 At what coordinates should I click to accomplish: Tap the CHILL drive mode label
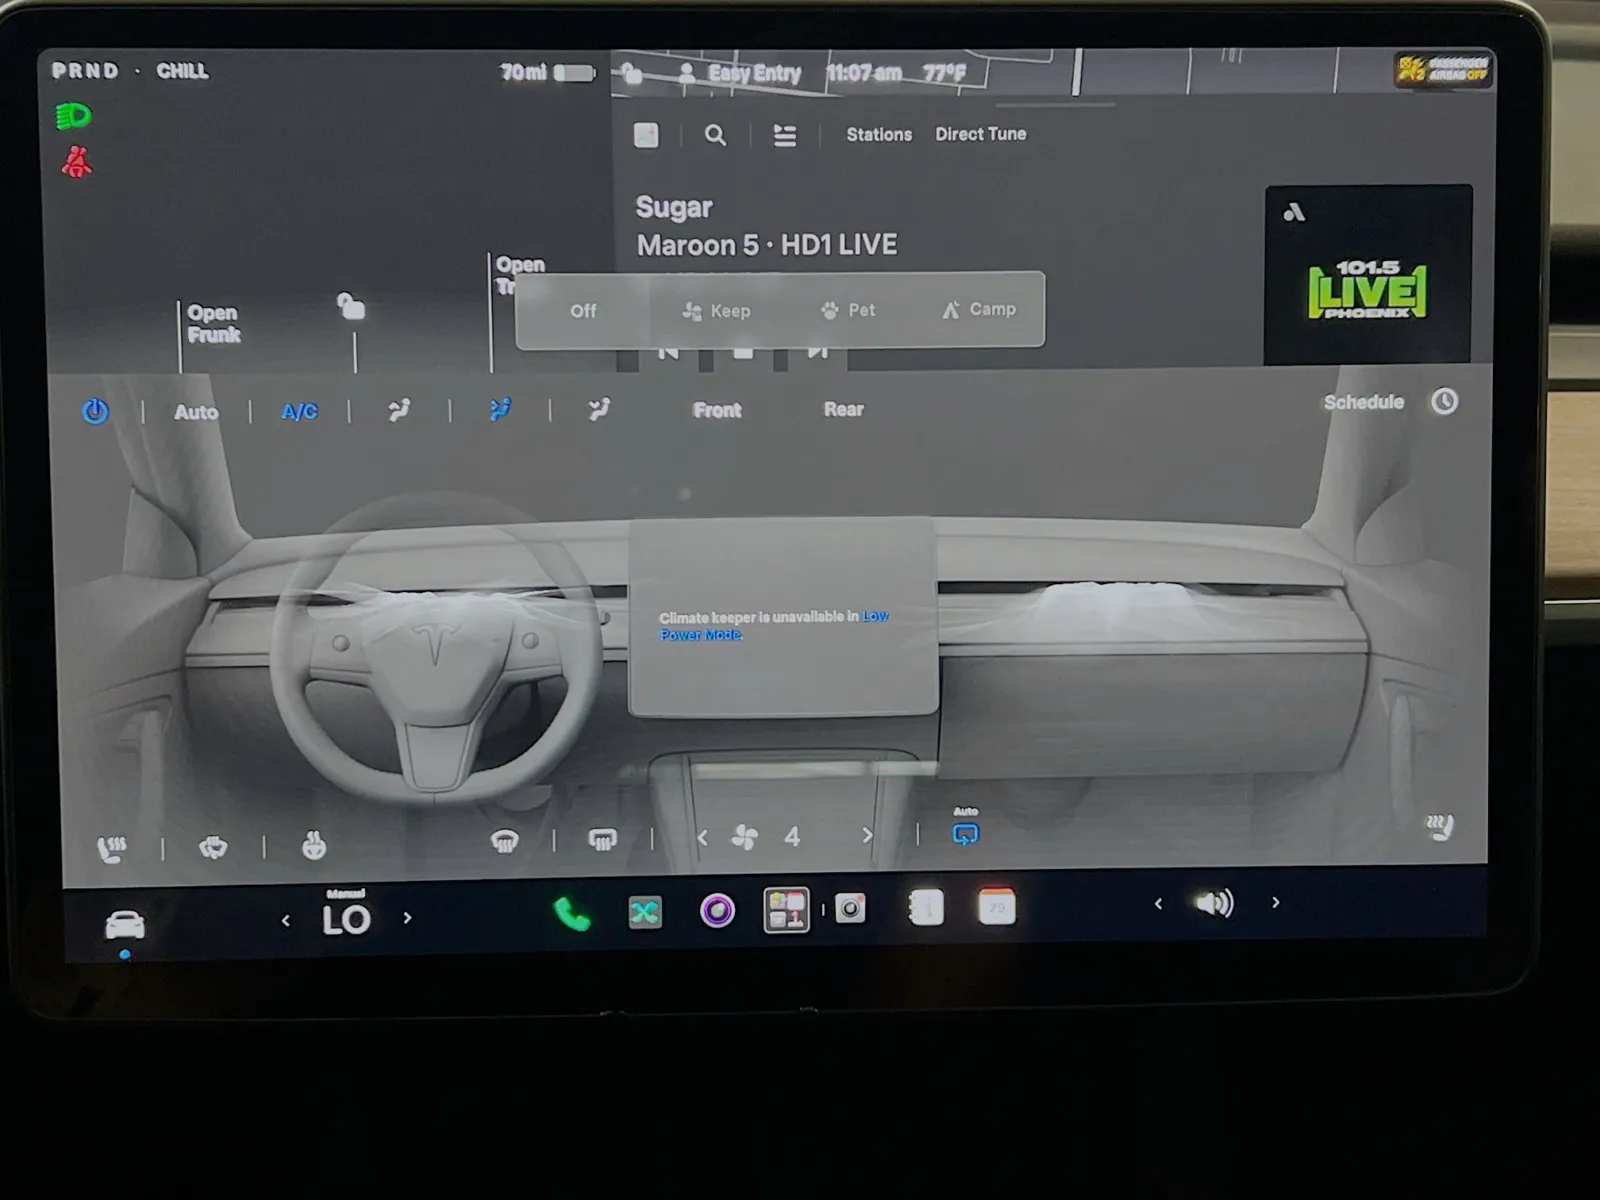[x=182, y=71]
